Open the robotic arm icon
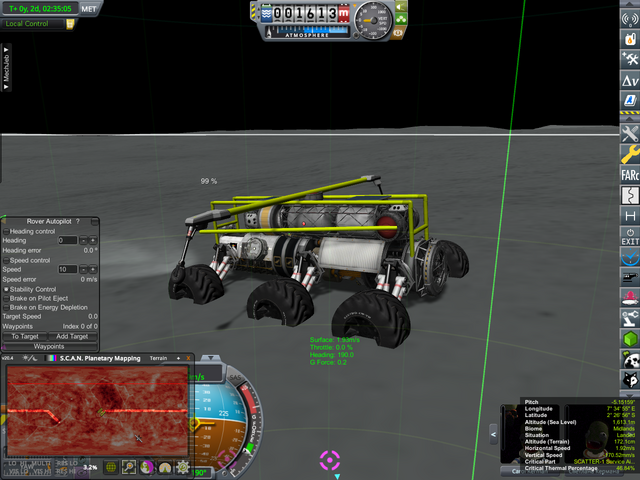 click(630, 318)
